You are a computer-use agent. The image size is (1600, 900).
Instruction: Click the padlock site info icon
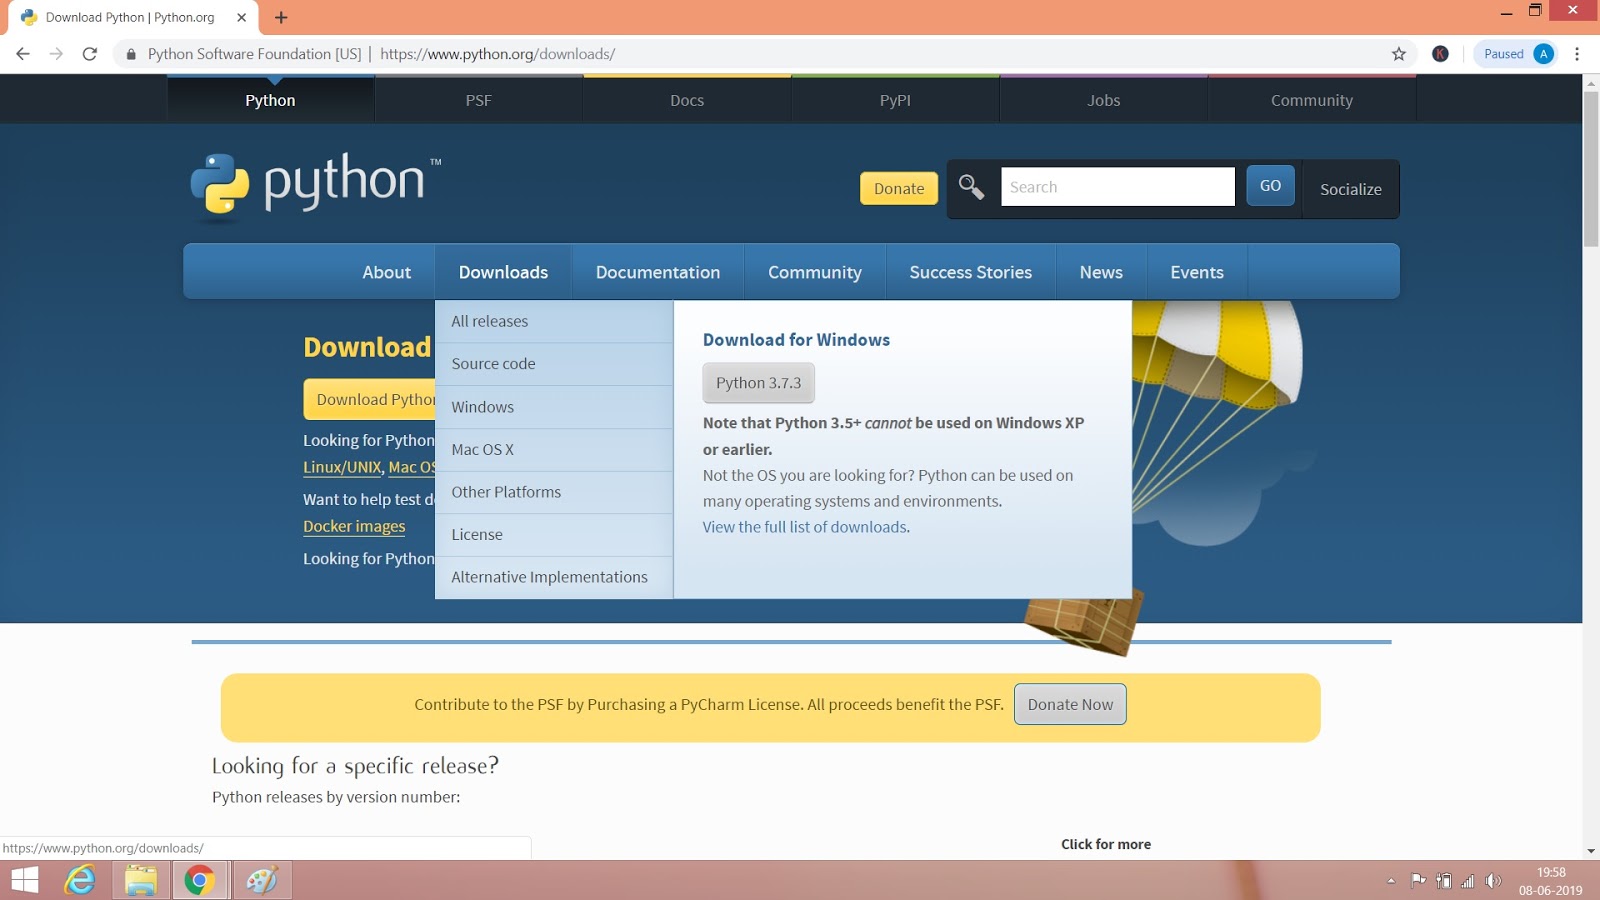[131, 54]
